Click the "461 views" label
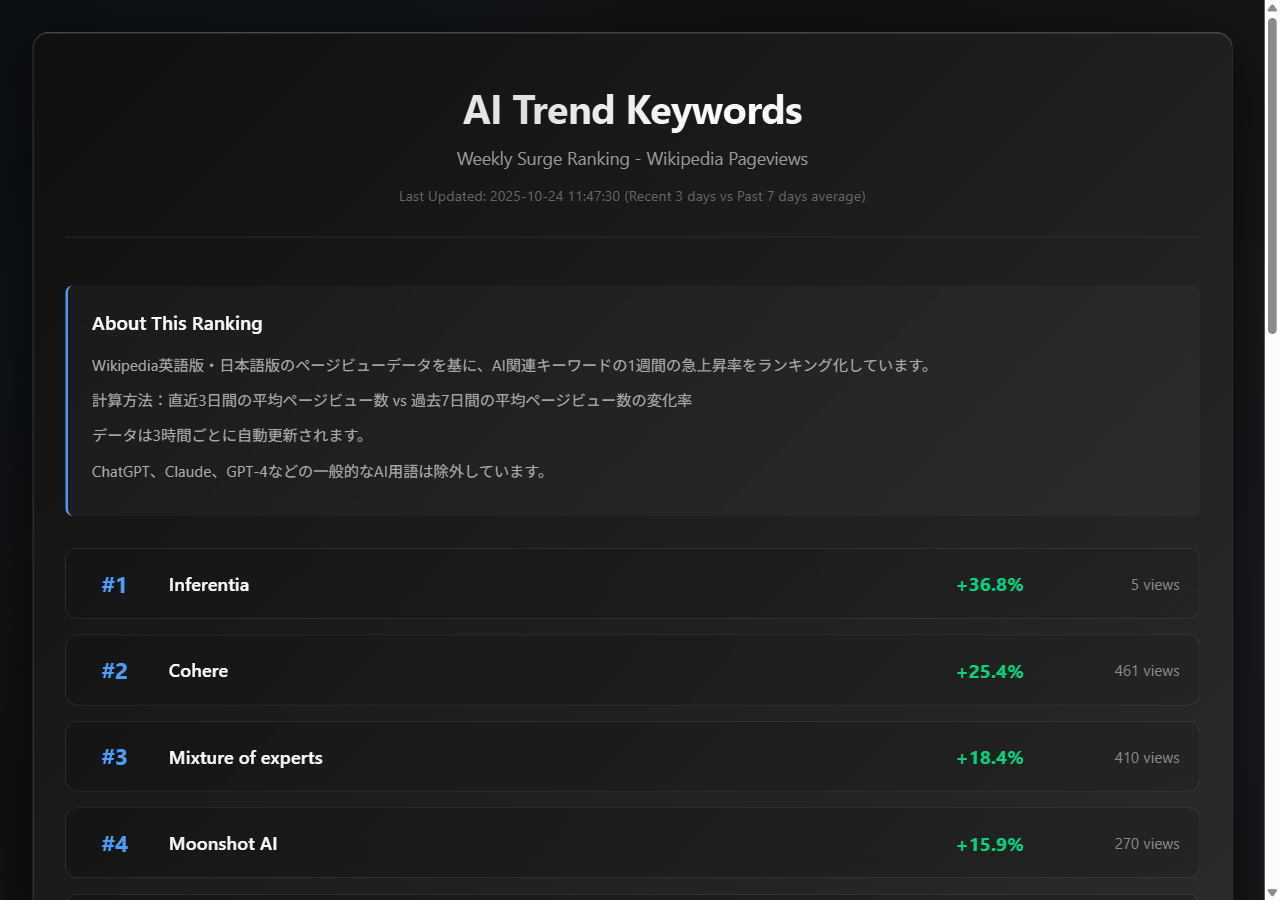1280x900 pixels. click(x=1147, y=670)
